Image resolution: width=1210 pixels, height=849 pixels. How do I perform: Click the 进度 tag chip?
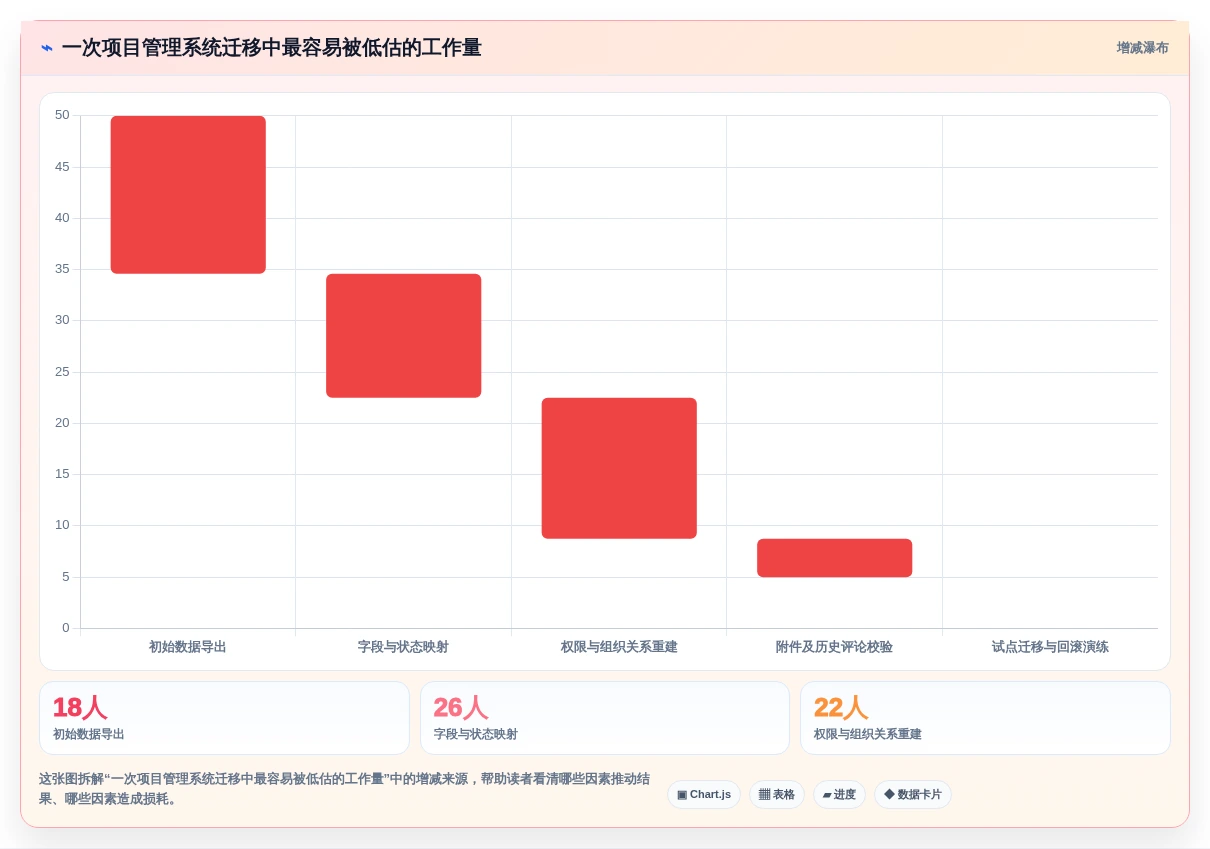point(839,795)
